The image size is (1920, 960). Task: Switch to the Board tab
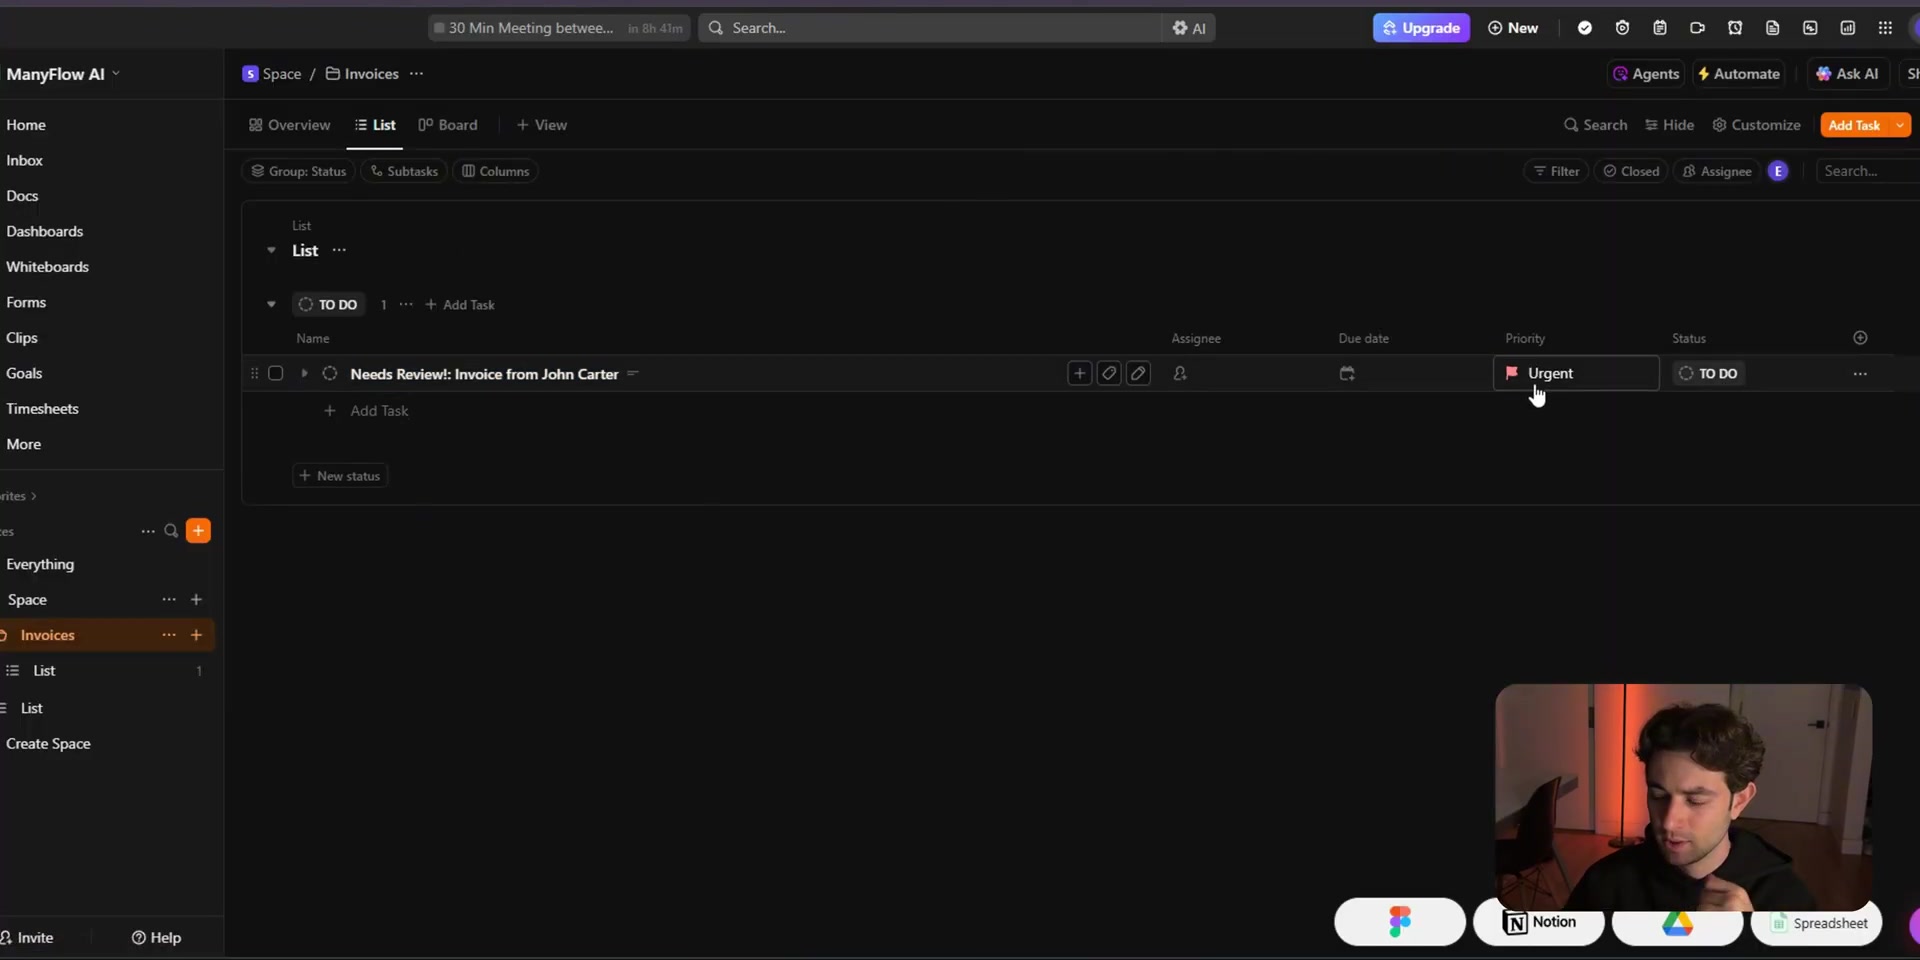[x=448, y=125]
